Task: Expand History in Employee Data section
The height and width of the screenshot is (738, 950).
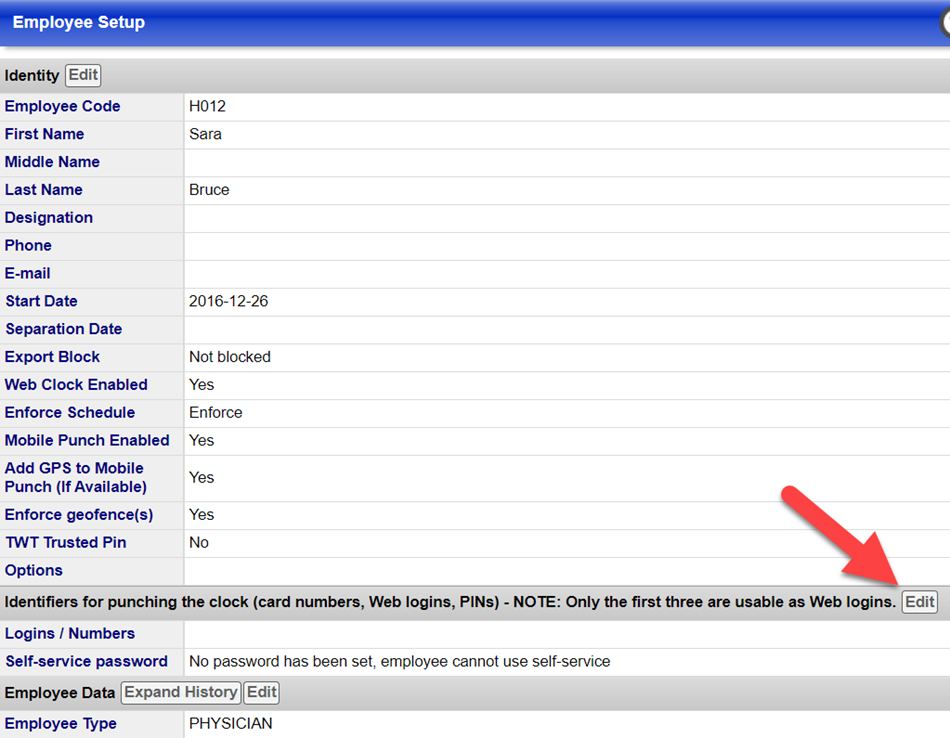Action: 181,693
